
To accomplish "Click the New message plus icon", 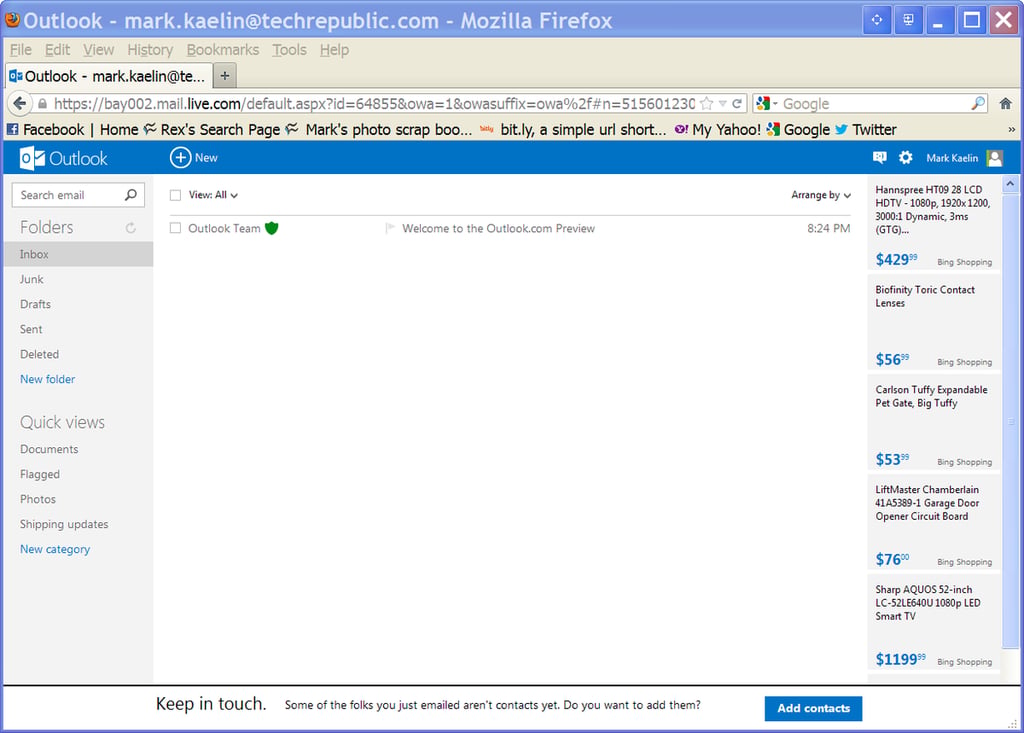I will [180, 157].
